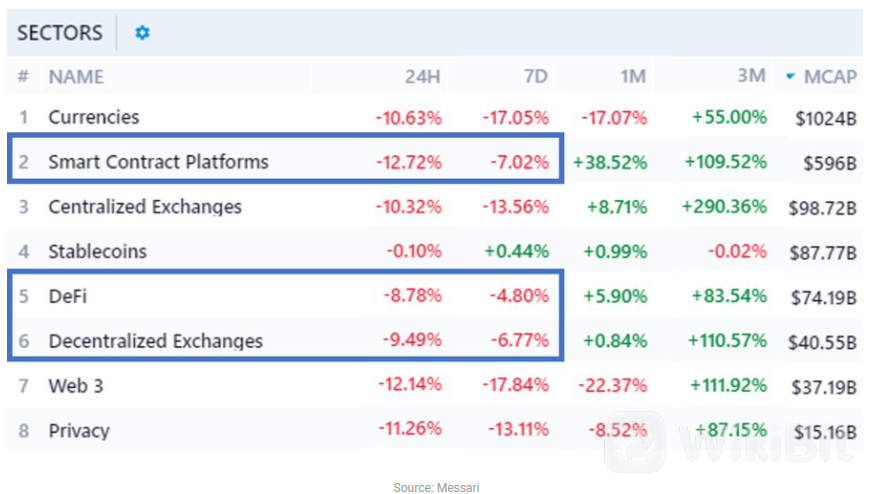Open the Web 3 sector row
The width and height of the screenshot is (869, 494).
(x=76, y=385)
